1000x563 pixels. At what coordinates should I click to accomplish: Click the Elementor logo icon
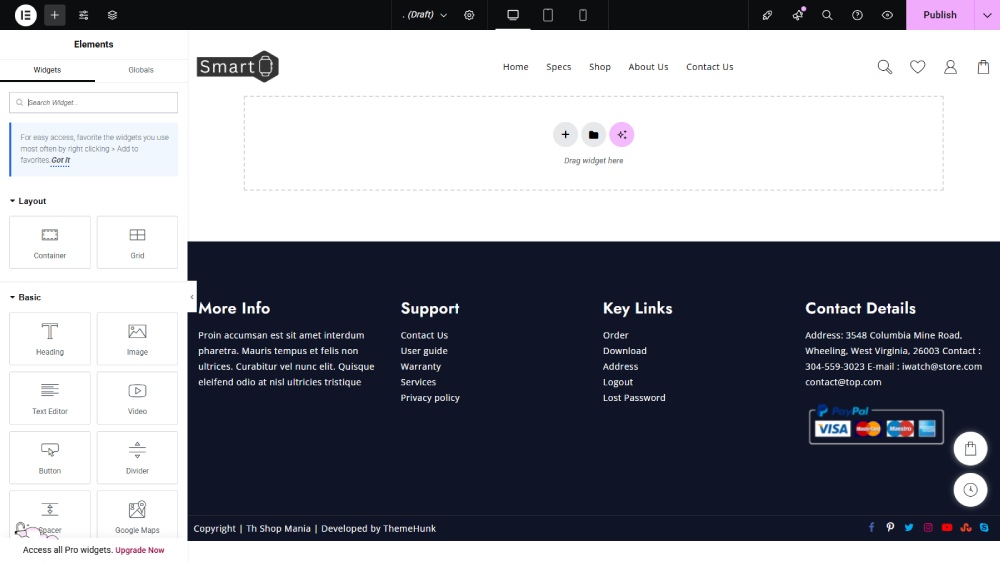coord(26,15)
